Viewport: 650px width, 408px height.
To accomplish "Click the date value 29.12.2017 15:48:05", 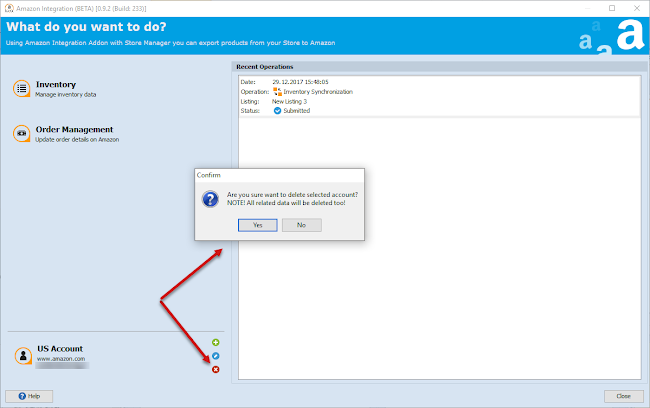I will [300, 82].
